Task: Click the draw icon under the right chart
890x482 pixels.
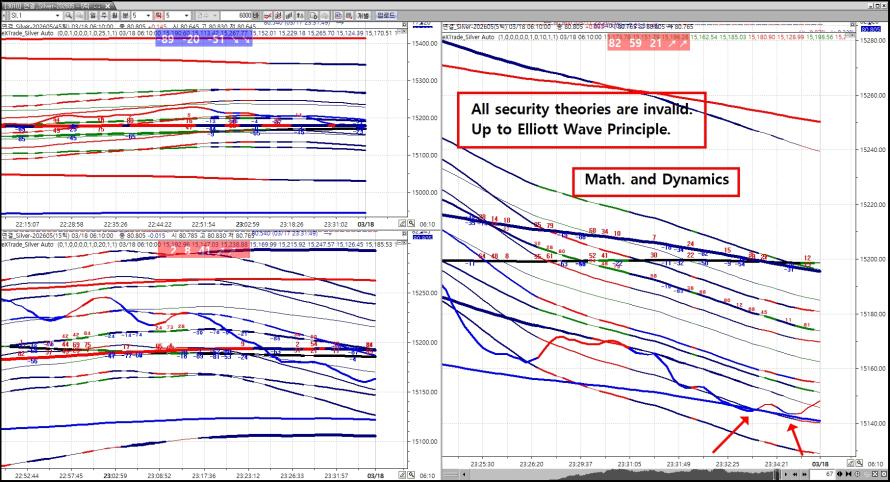Action: 850,463
